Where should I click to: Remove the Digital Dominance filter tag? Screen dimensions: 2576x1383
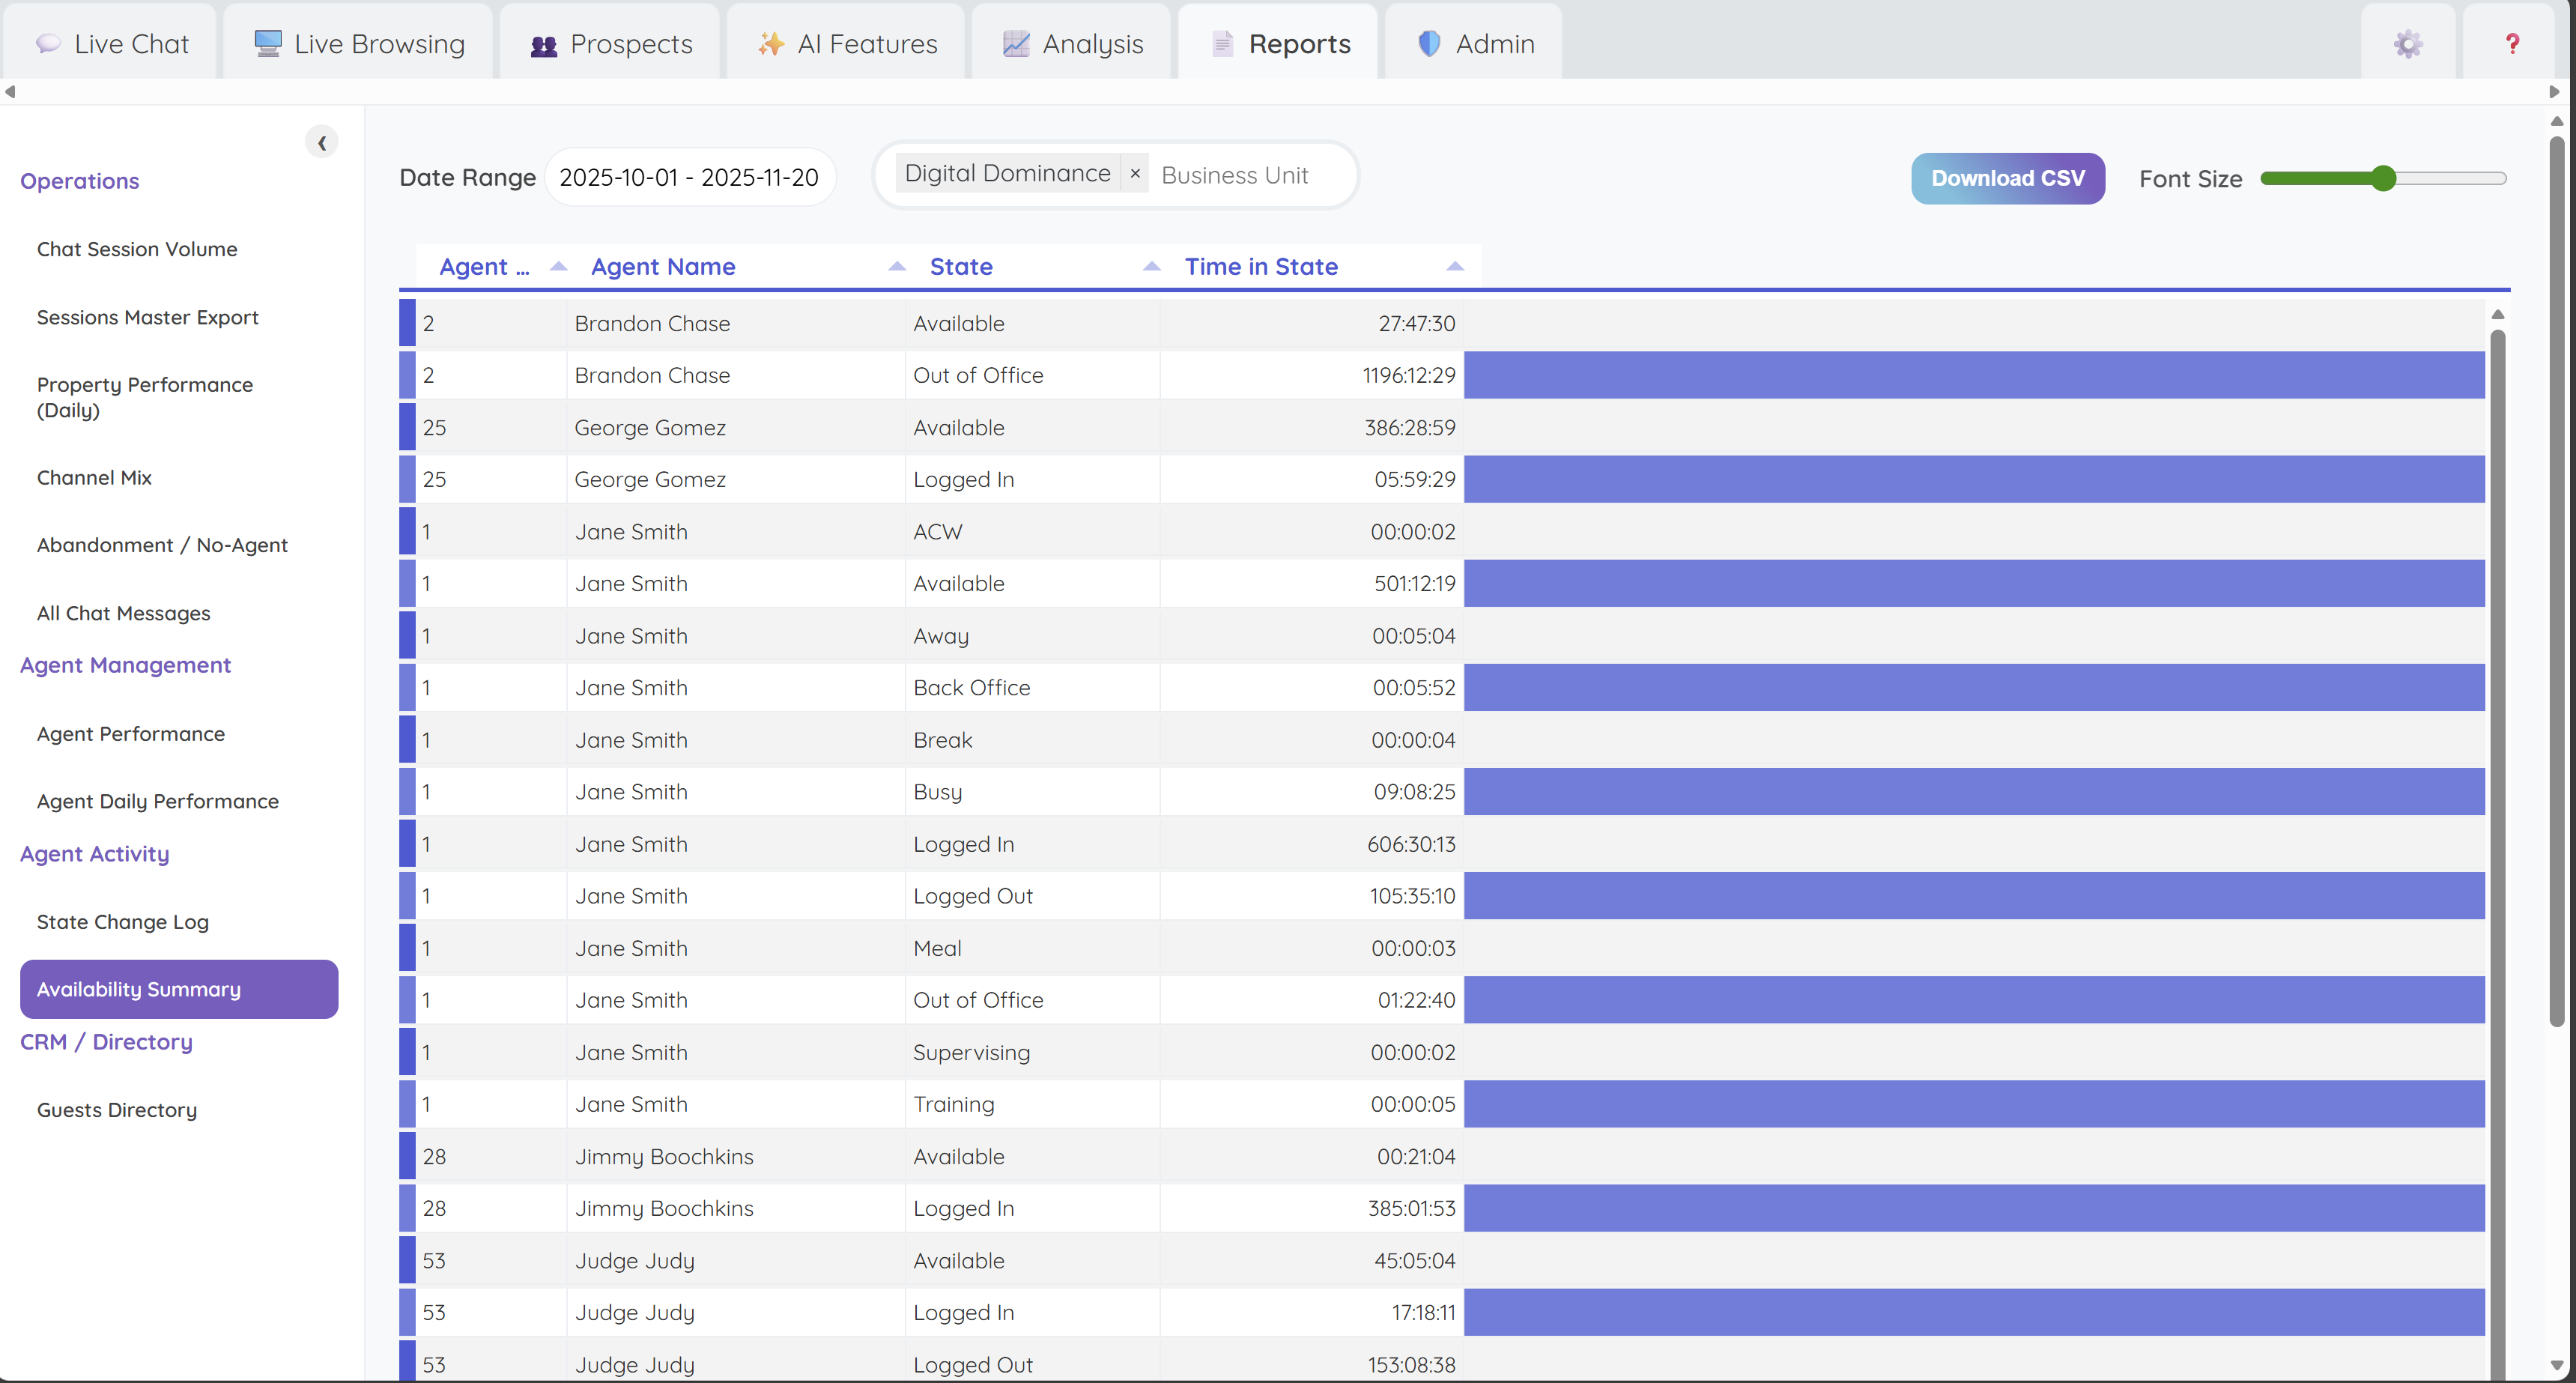tap(1135, 174)
